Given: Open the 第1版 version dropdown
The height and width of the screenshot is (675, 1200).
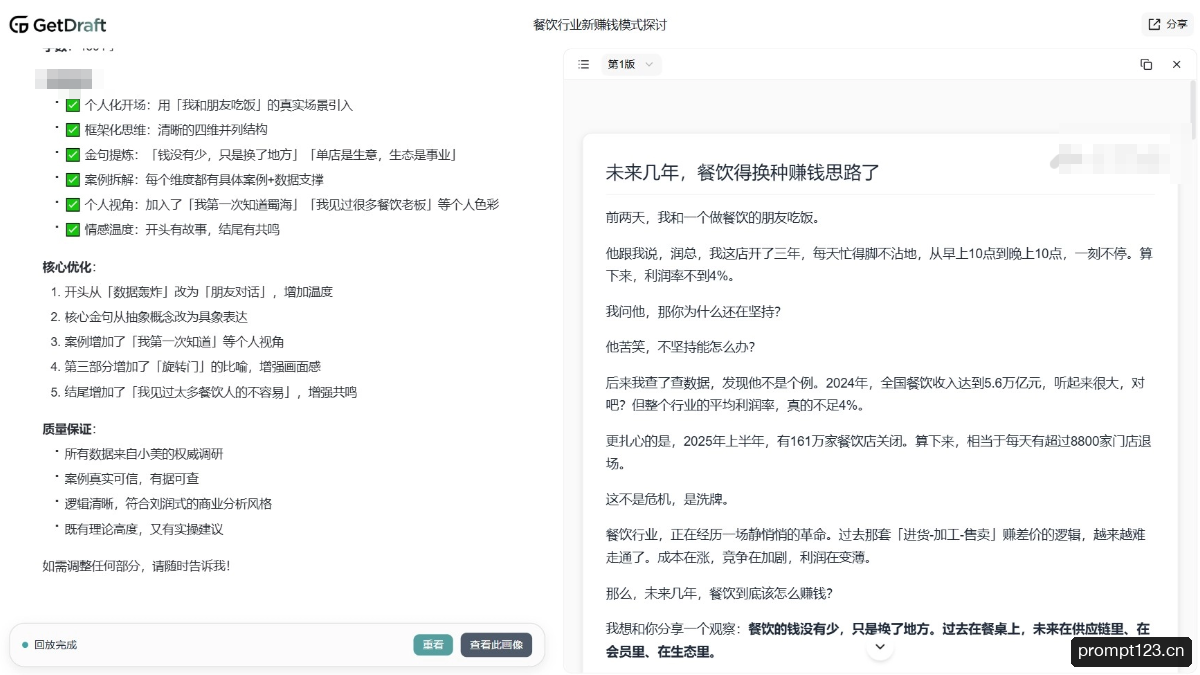Looking at the screenshot, I should 631,64.
